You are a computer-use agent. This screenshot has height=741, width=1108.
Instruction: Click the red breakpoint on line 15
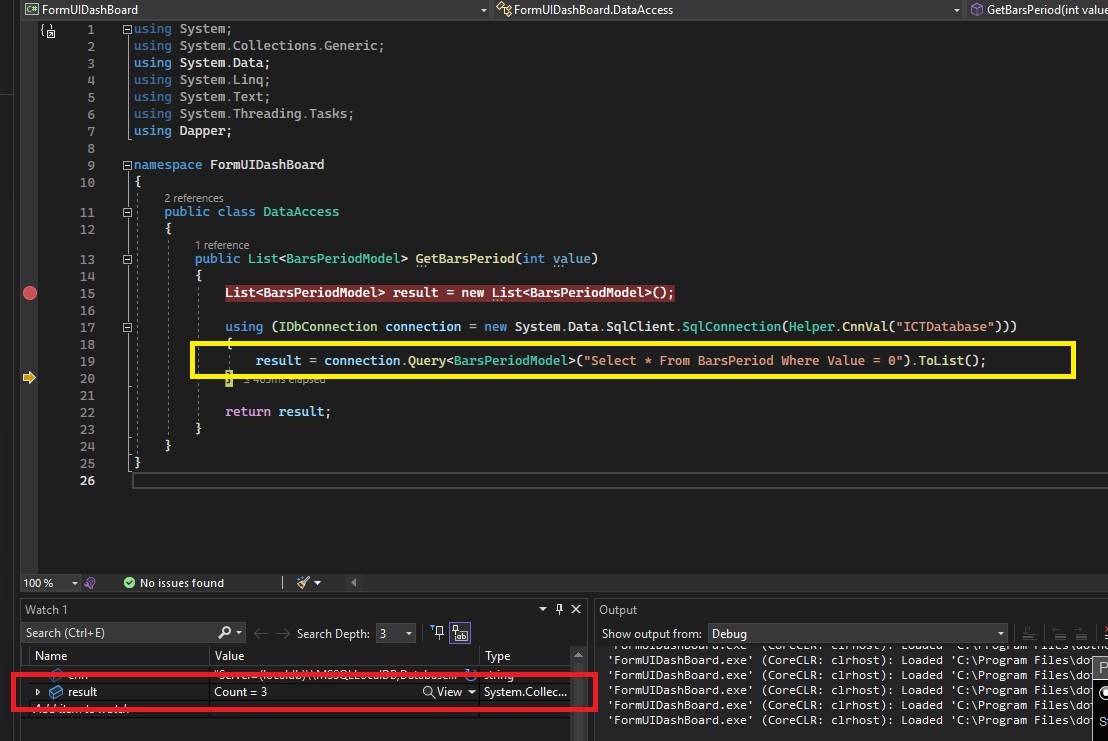(30, 293)
